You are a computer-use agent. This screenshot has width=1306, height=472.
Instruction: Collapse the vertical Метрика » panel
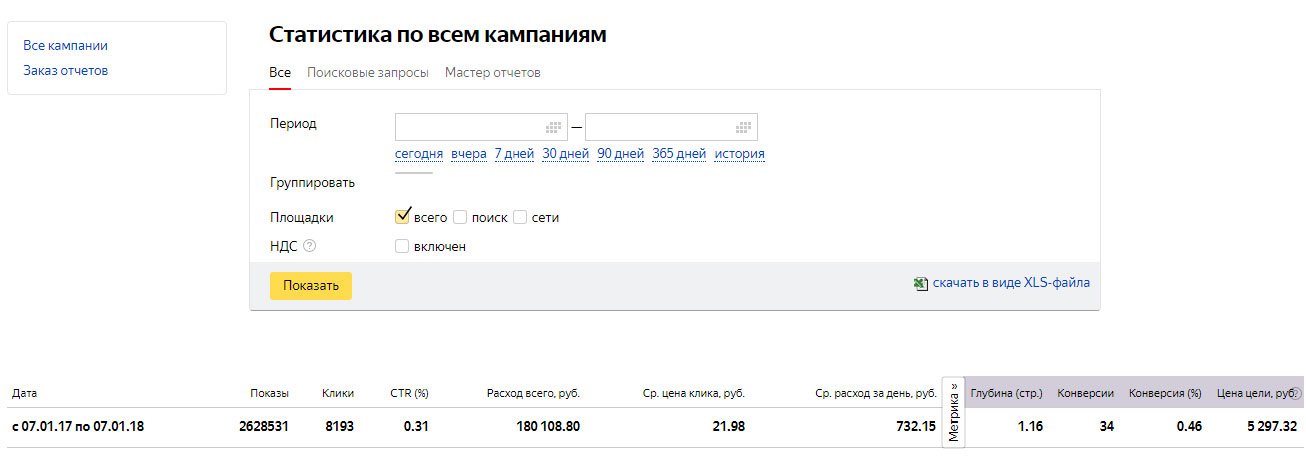tap(953, 412)
